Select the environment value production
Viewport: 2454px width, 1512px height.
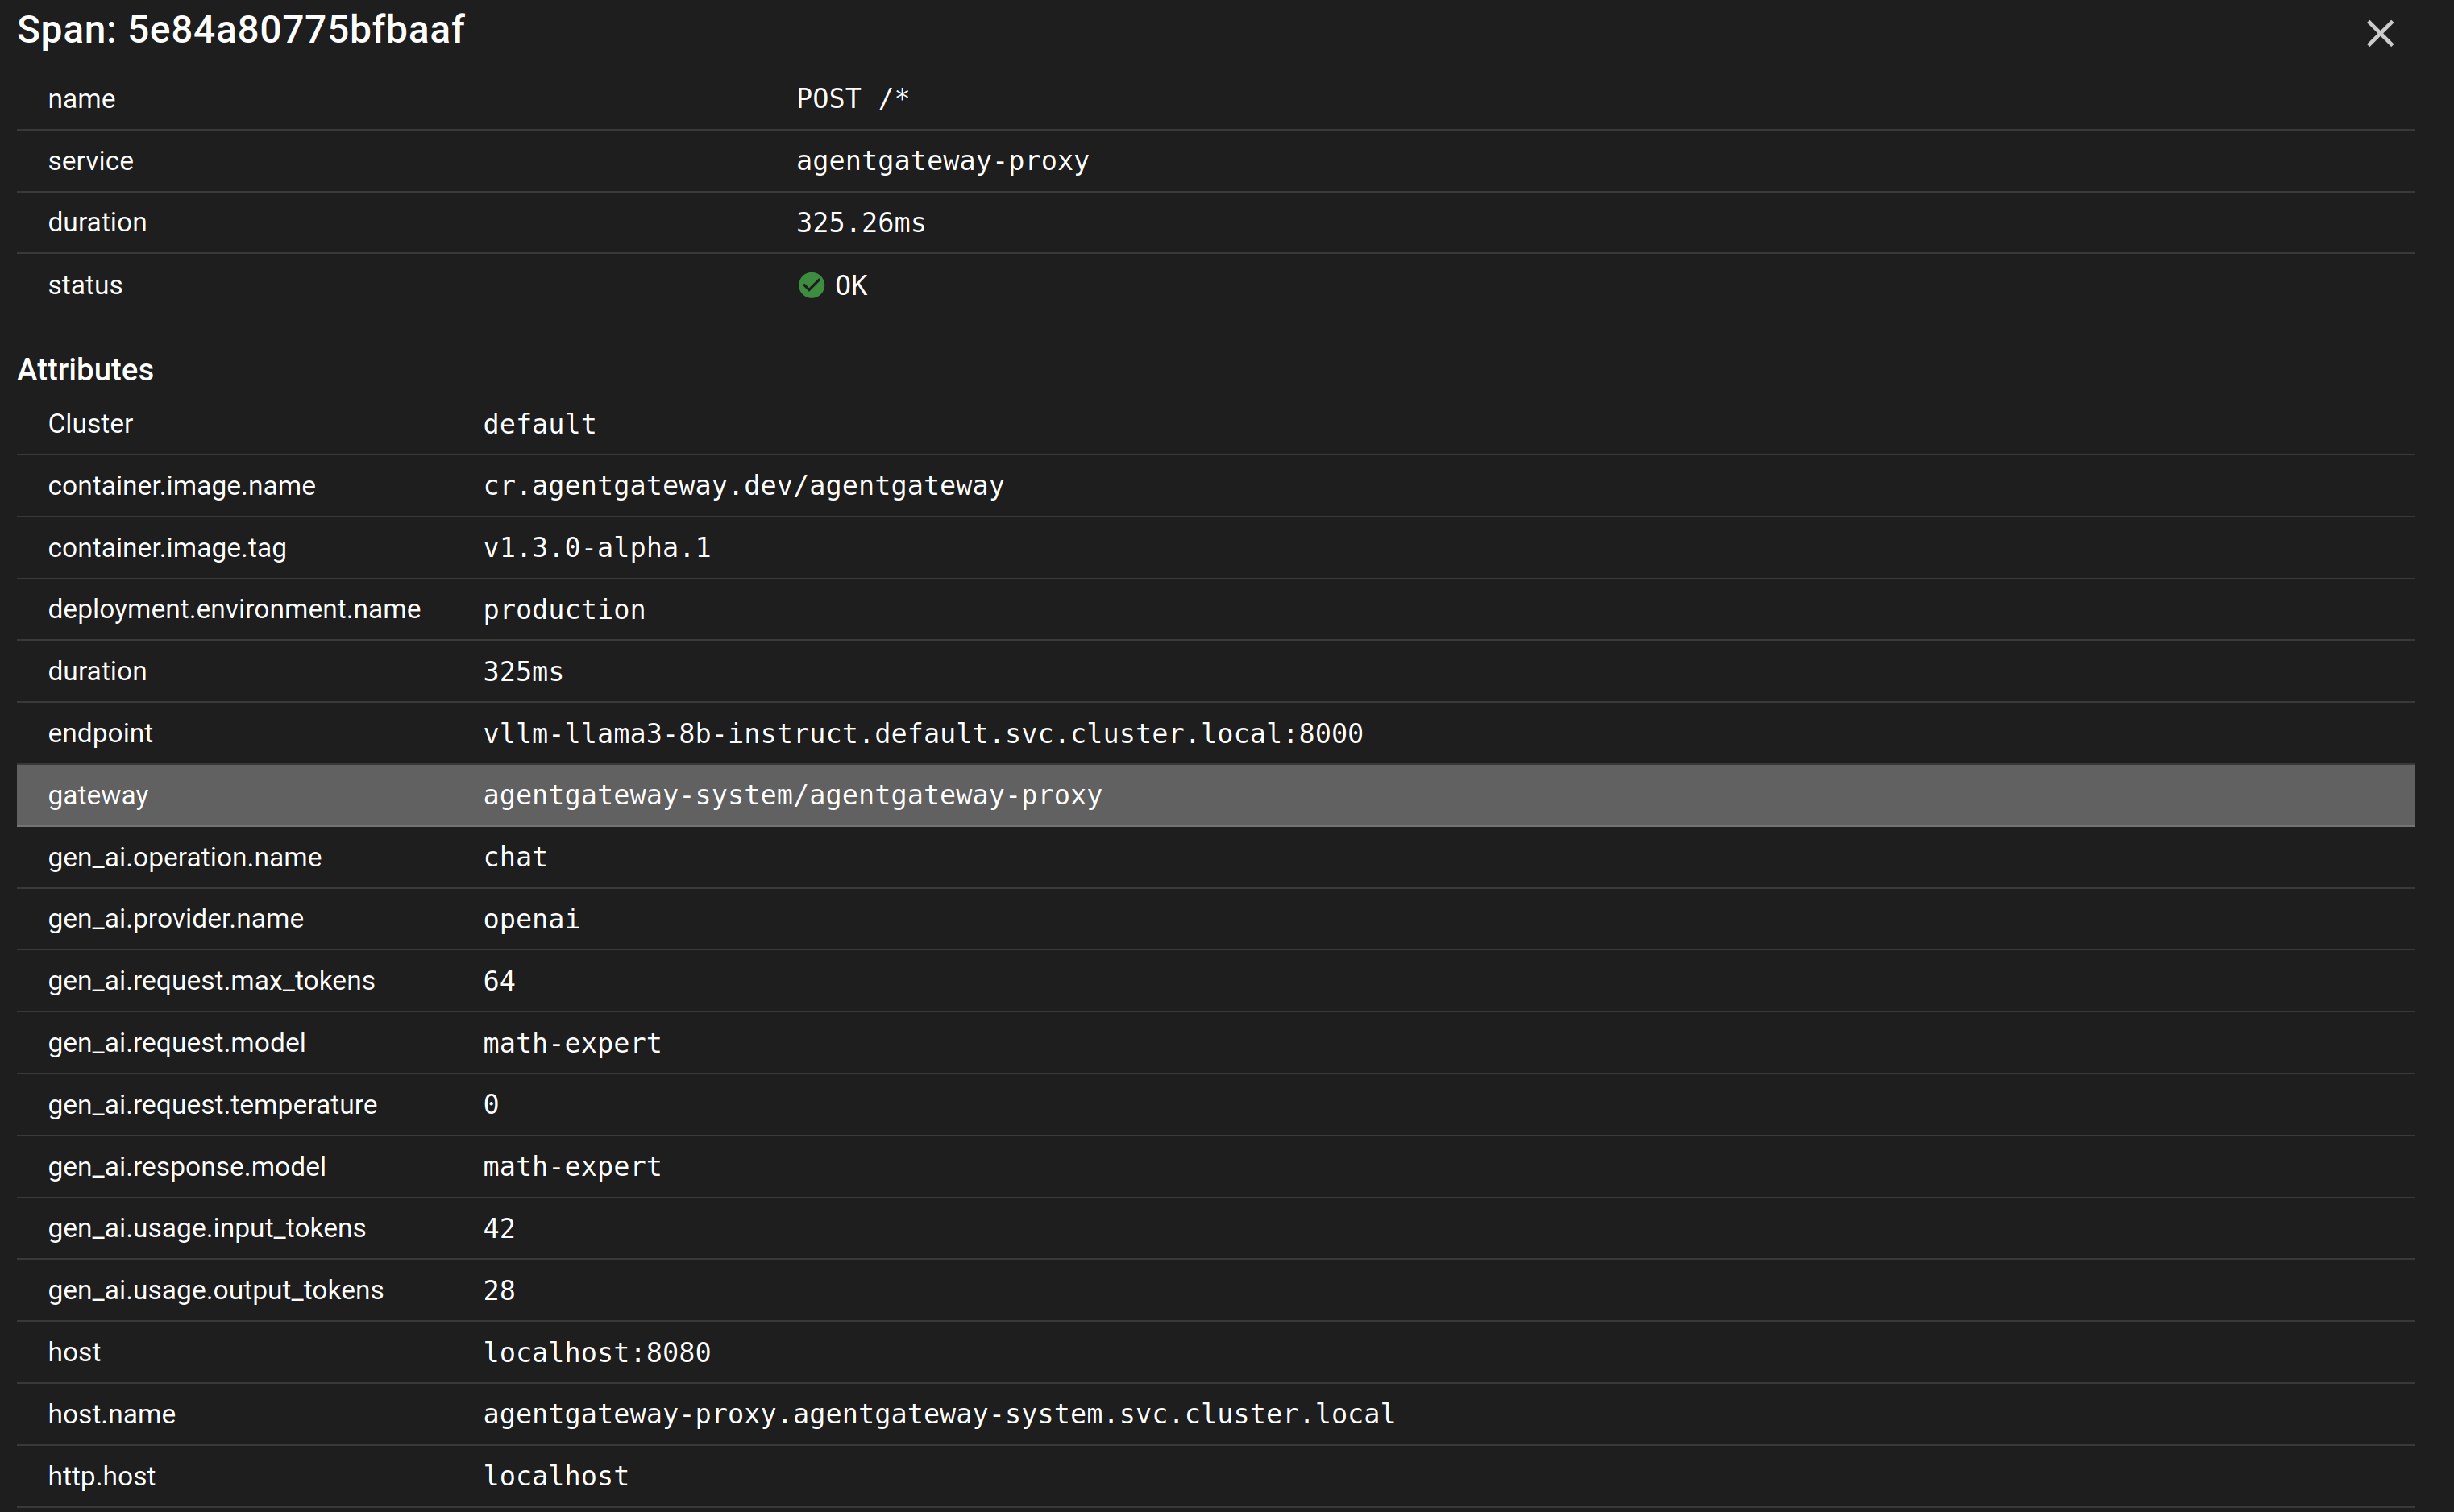click(564, 610)
